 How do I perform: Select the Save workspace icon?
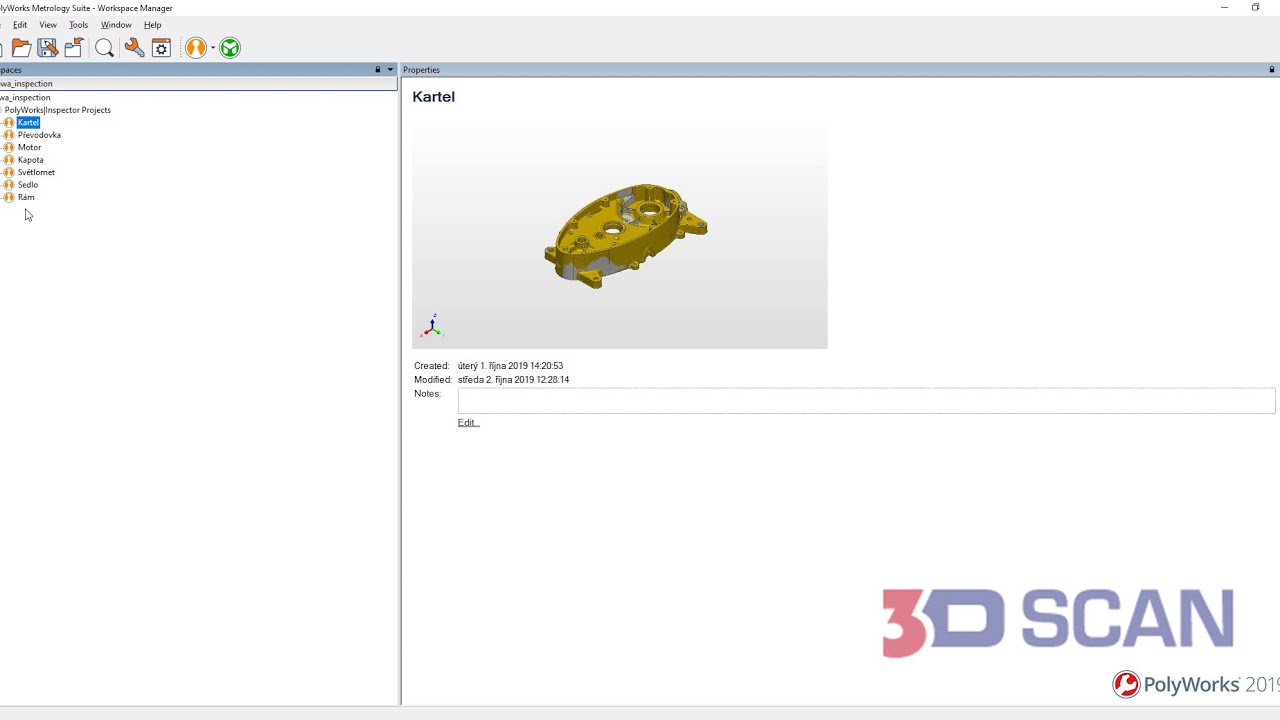tap(47, 47)
